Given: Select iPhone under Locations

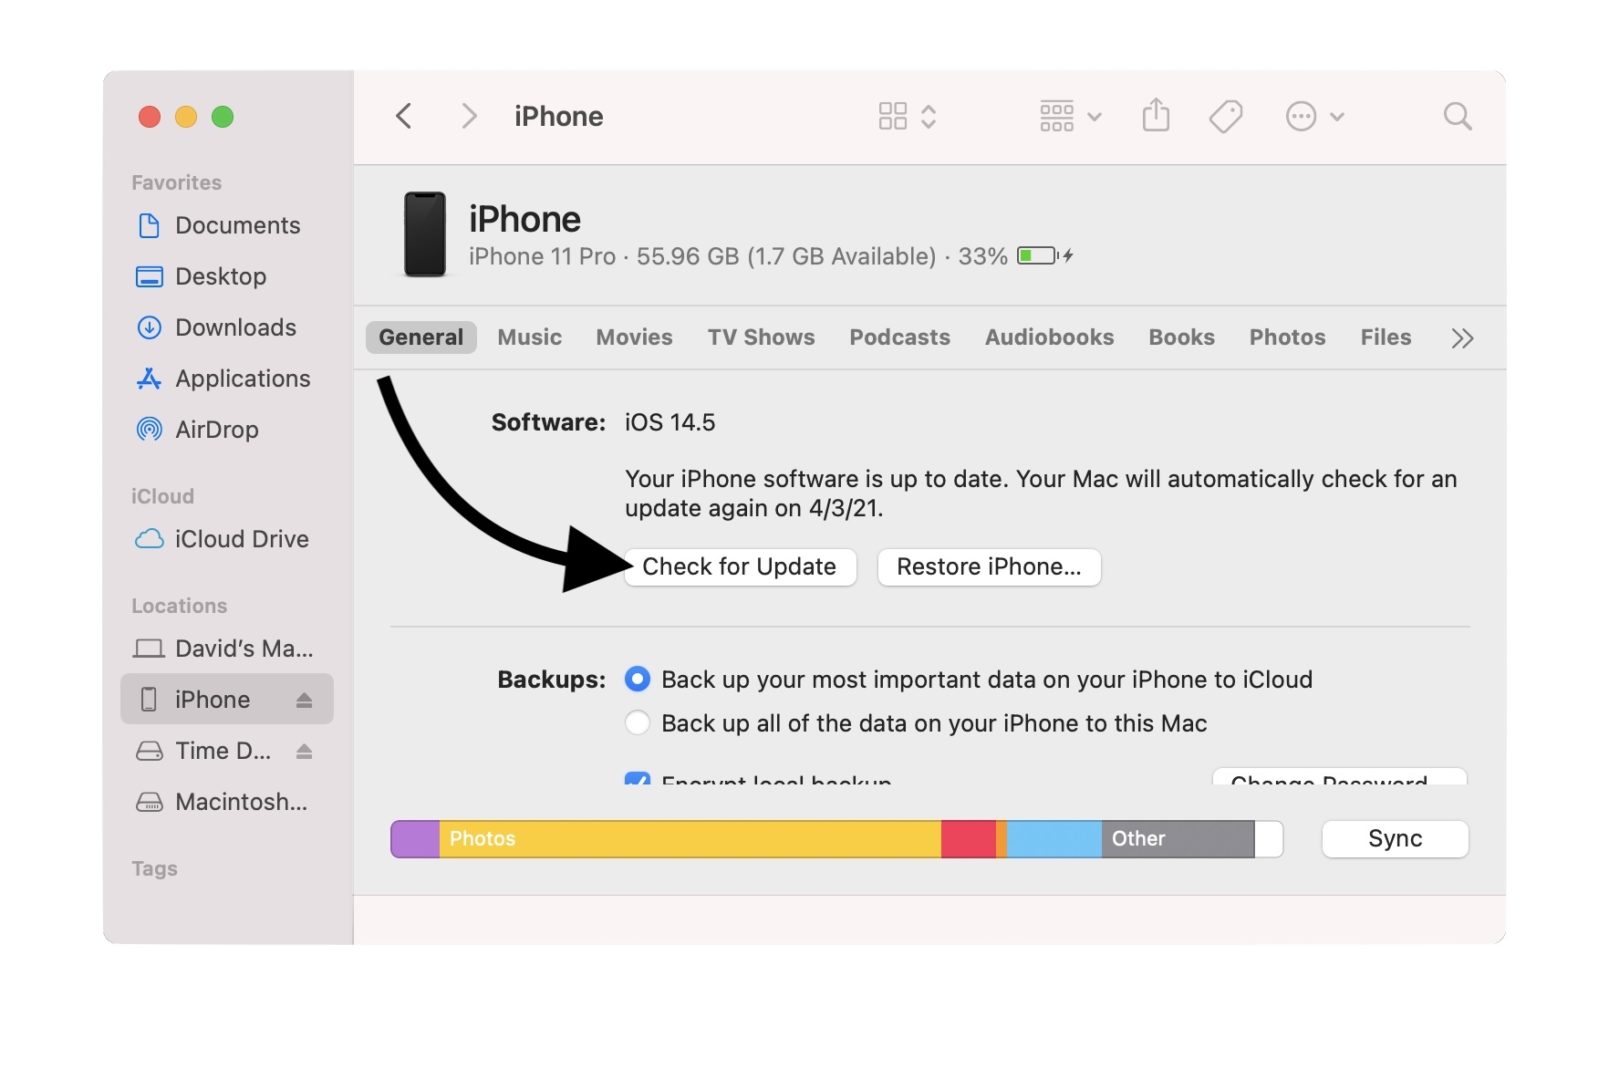Looking at the screenshot, I should 212,699.
